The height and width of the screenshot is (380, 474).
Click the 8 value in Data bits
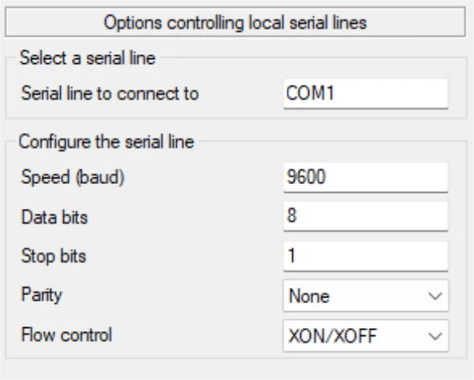292,215
